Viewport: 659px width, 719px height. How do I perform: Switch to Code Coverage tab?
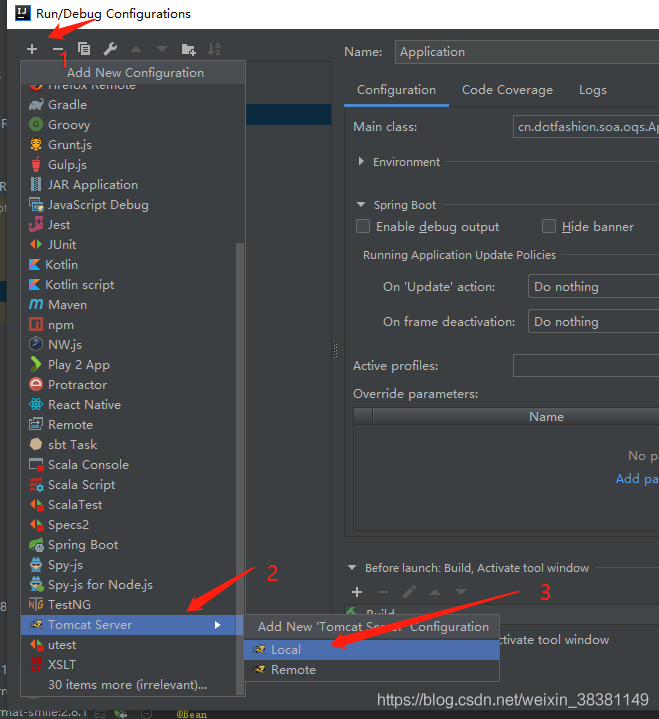(507, 90)
